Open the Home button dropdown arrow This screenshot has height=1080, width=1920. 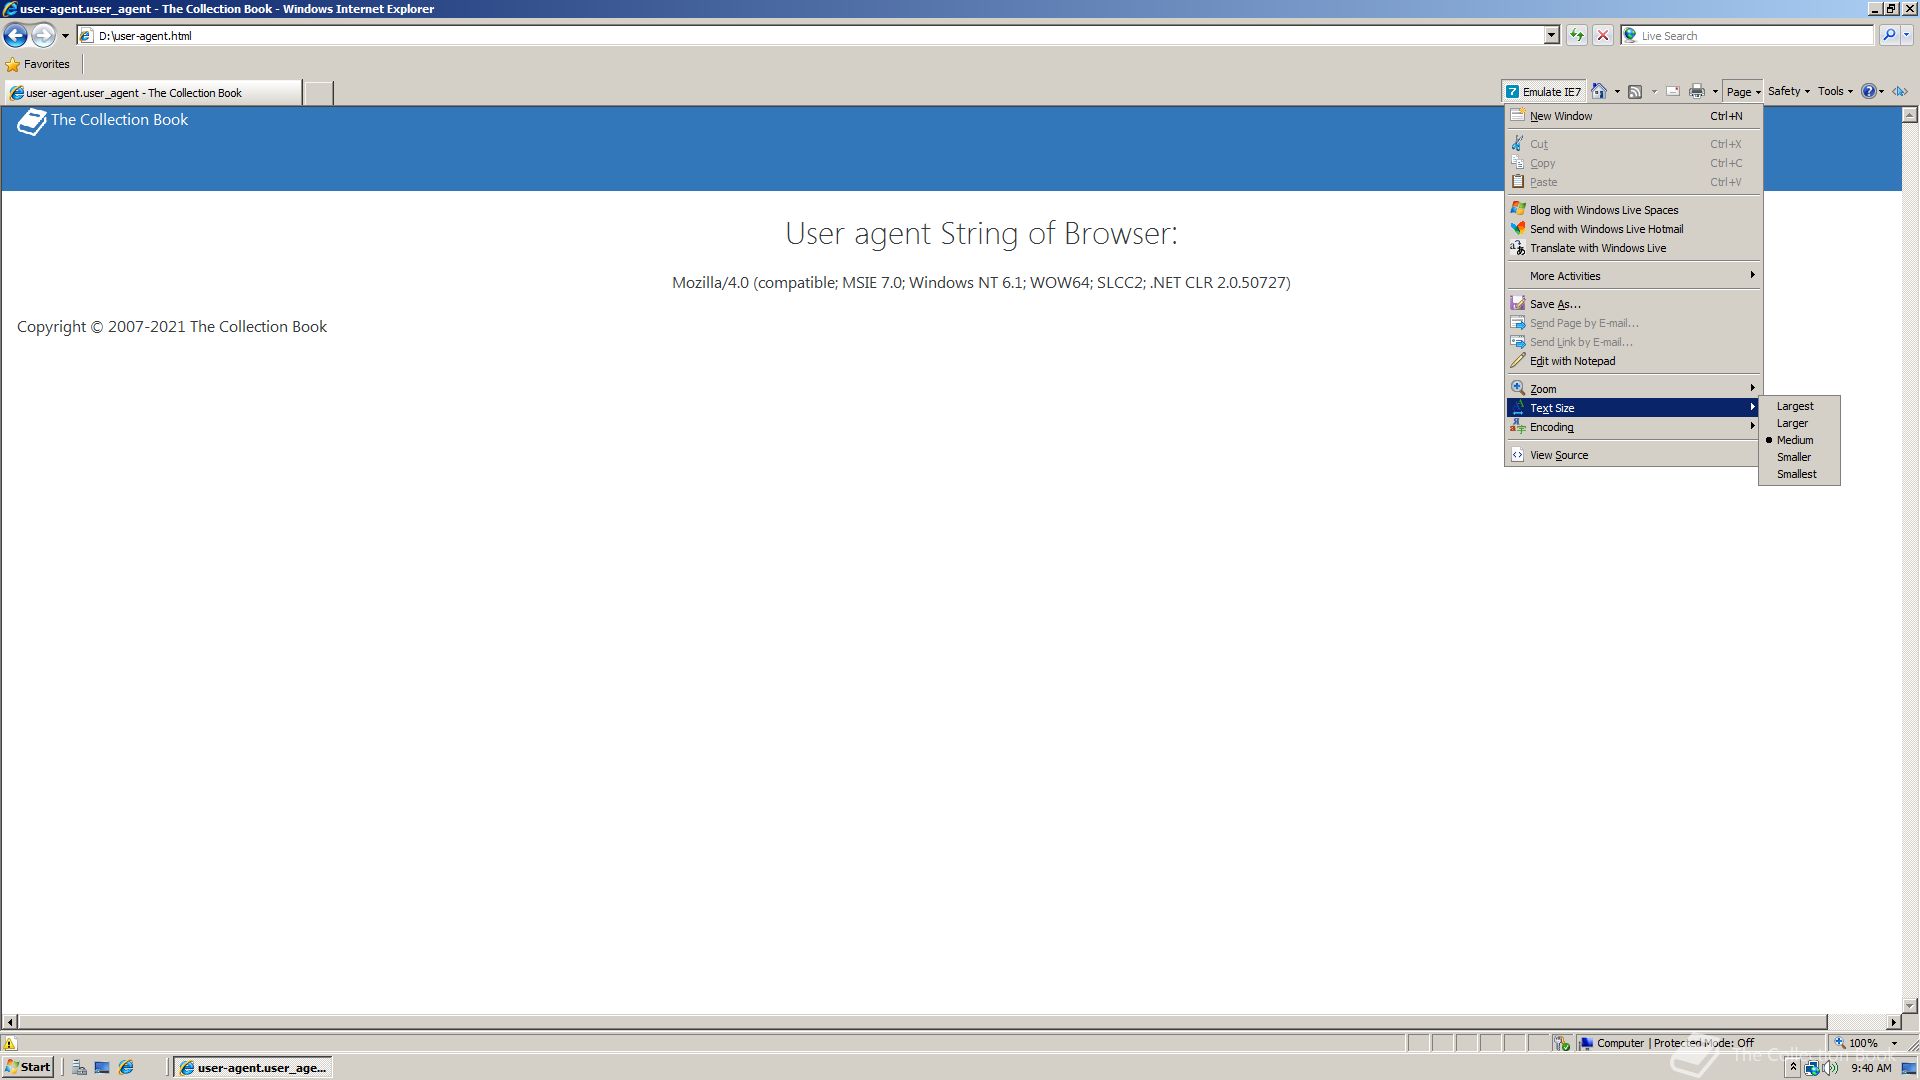point(1617,92)
